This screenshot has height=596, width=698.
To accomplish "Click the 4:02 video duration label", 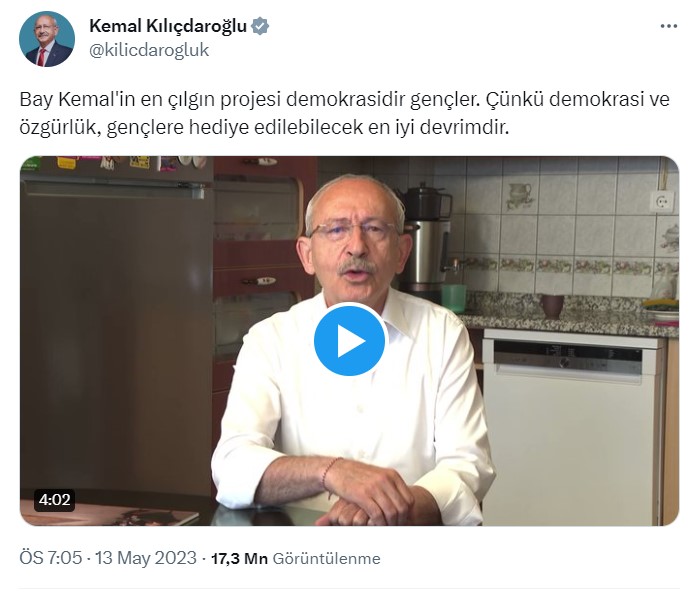I will (x=54, y=500).
